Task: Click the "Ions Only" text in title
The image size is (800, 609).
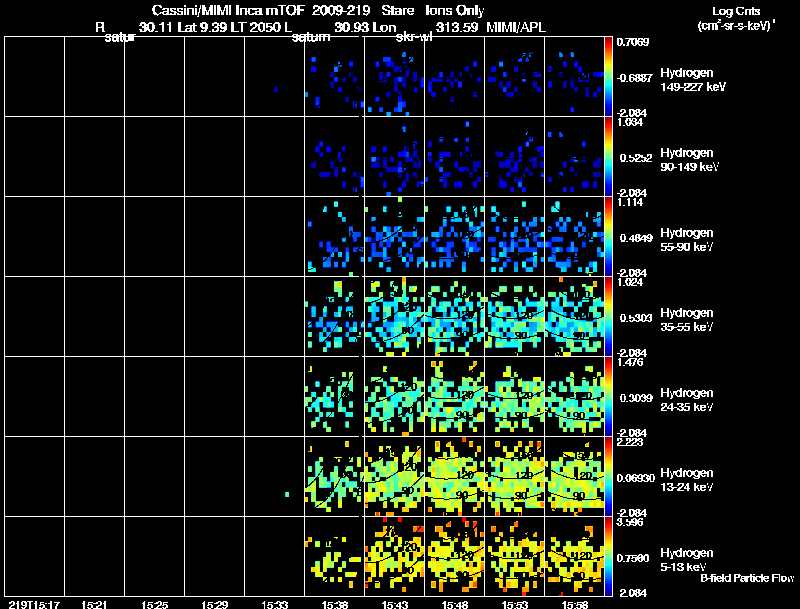Action: coord(455,10)
